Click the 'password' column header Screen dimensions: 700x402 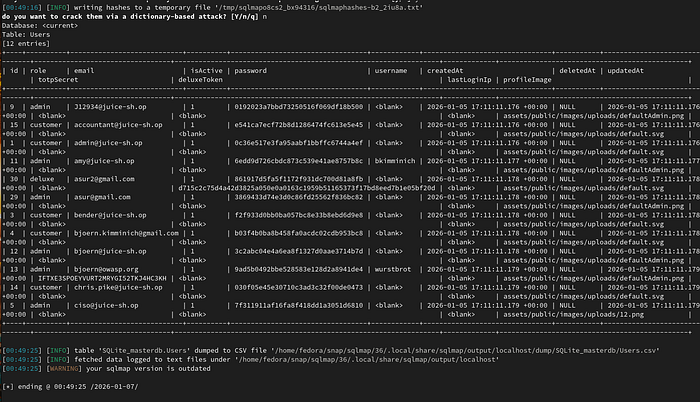point(250,71)
